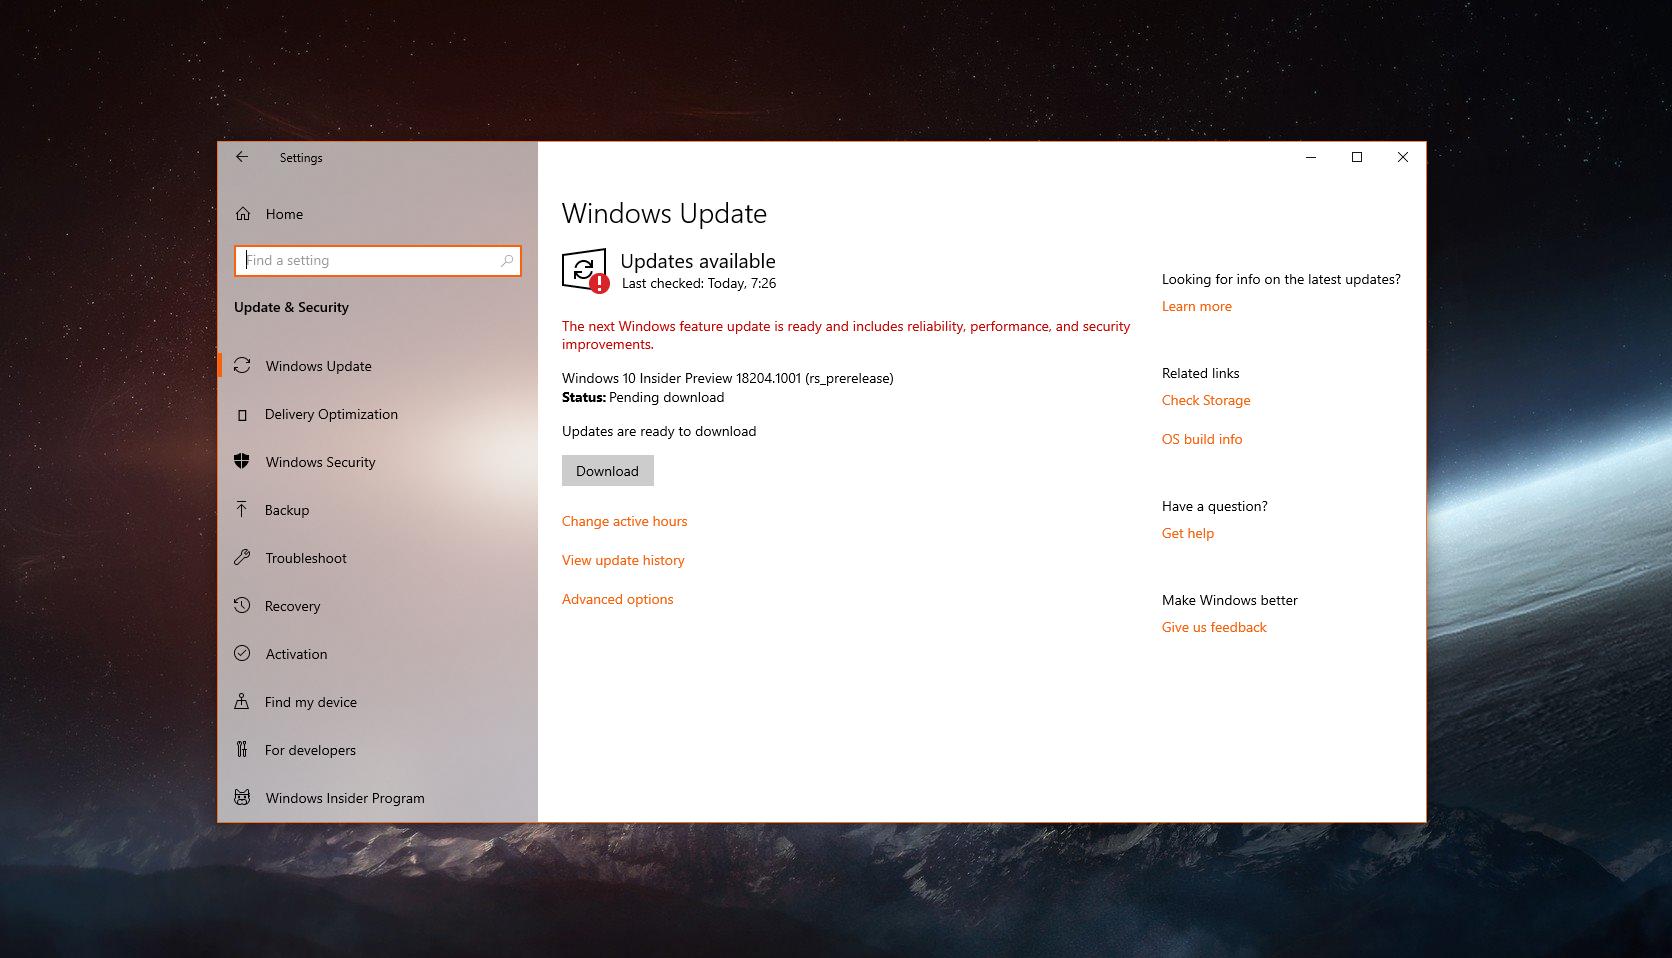This screenshot has height=958, width=1672.
Task: Click the OS build info link
Action: click(x=1201, y=439)
